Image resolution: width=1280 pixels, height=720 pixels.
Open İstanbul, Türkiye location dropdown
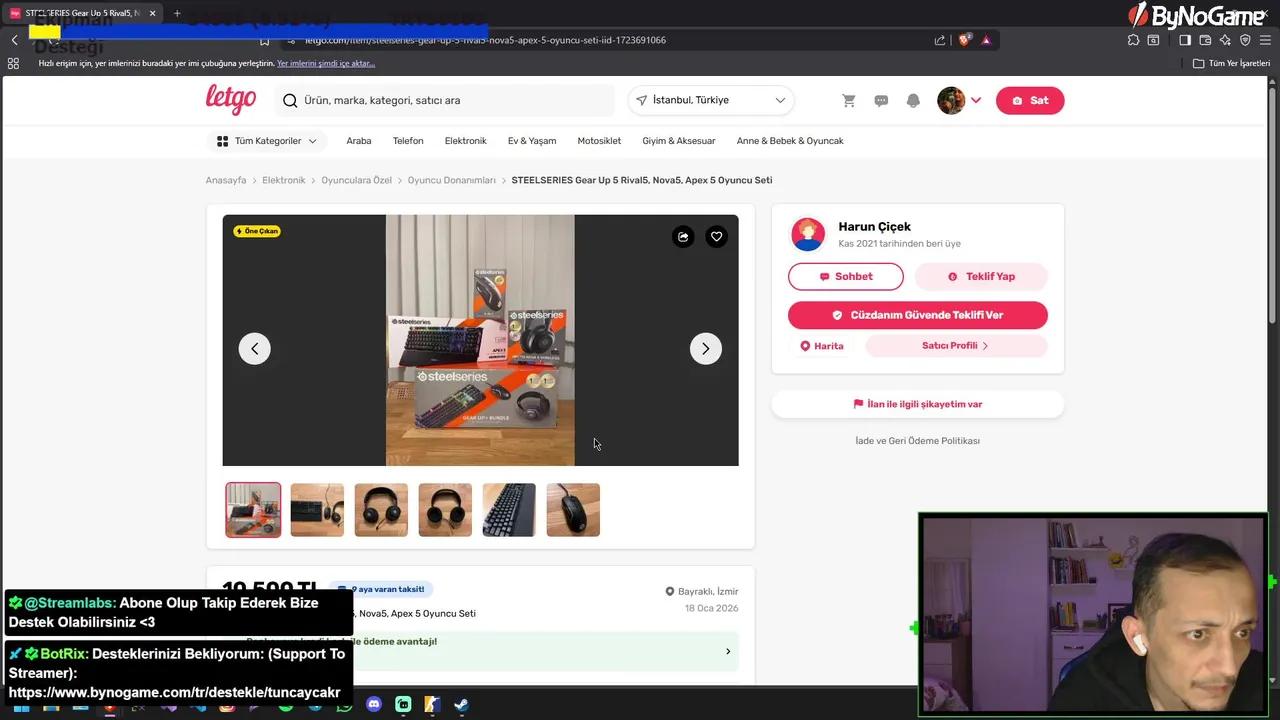click(x=711, y=100)
